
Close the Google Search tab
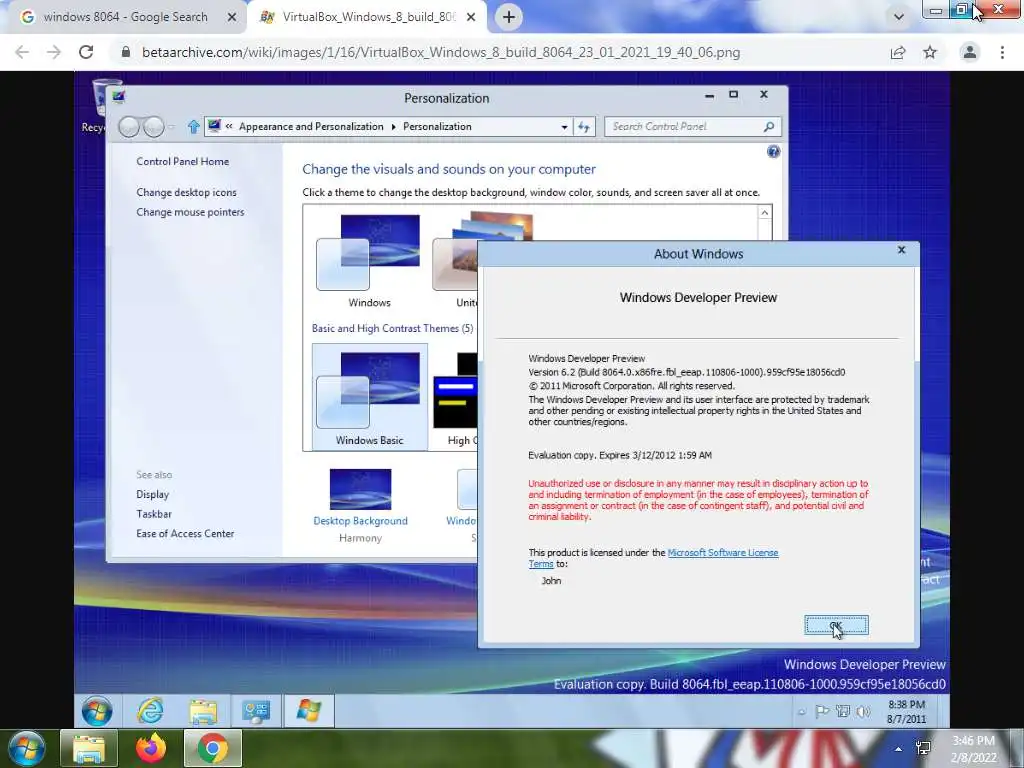click(231, 18)
